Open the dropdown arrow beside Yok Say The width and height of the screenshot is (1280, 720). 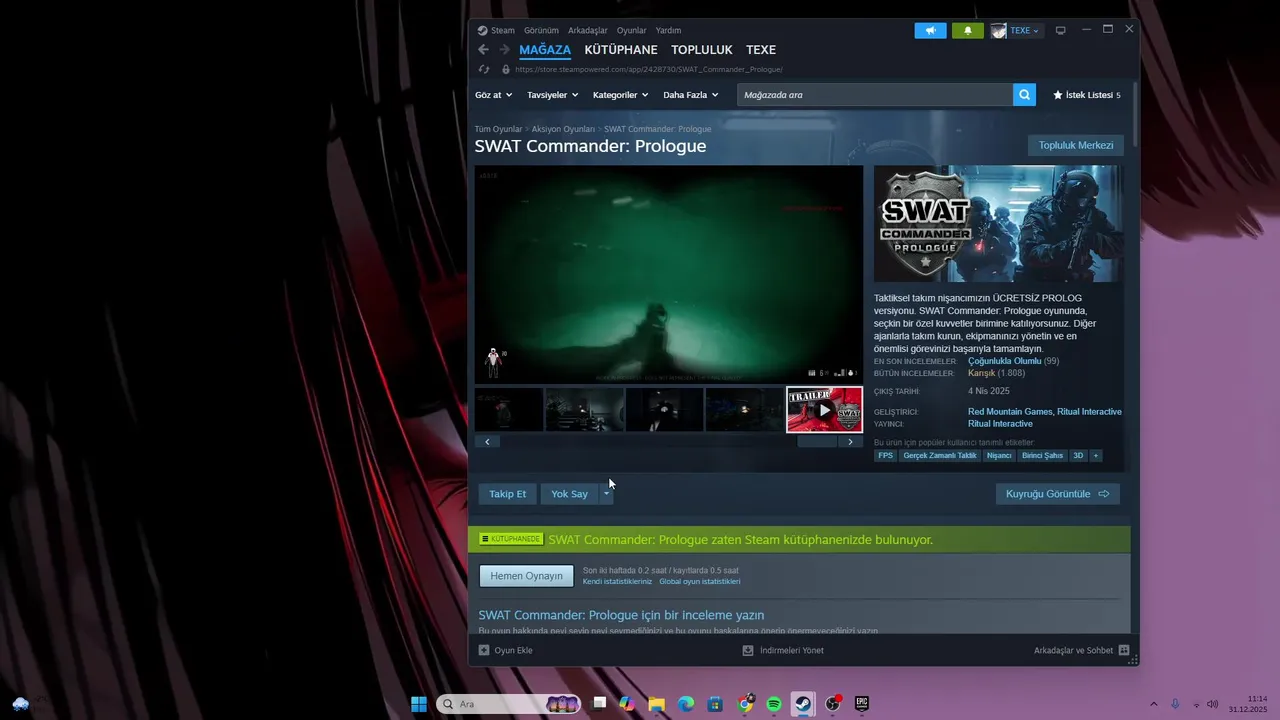tap(606, 494)
